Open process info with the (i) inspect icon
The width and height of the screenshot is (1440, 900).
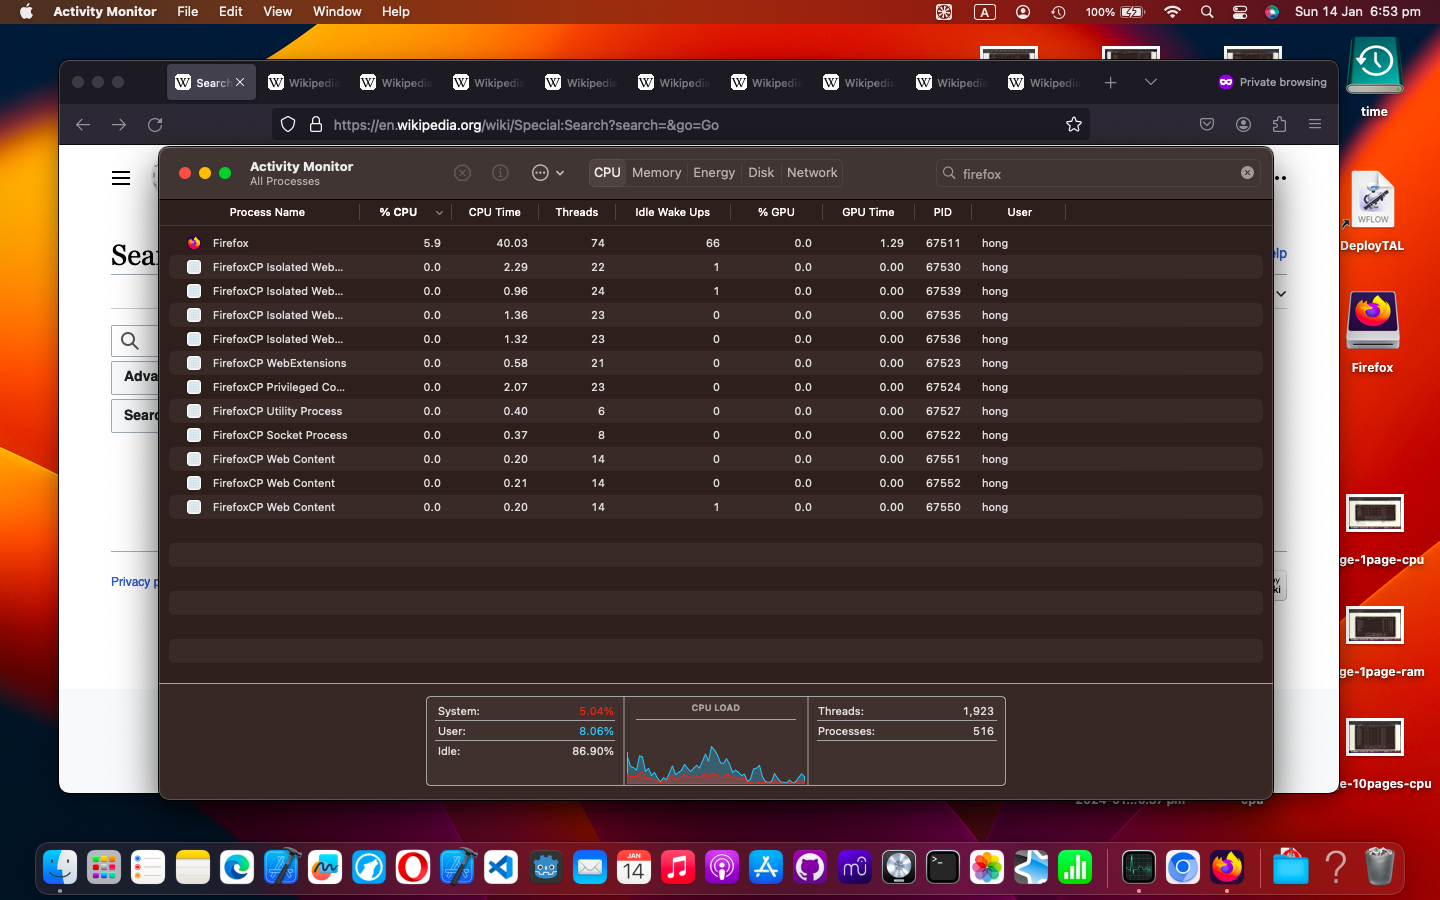(x=500, y=172)
